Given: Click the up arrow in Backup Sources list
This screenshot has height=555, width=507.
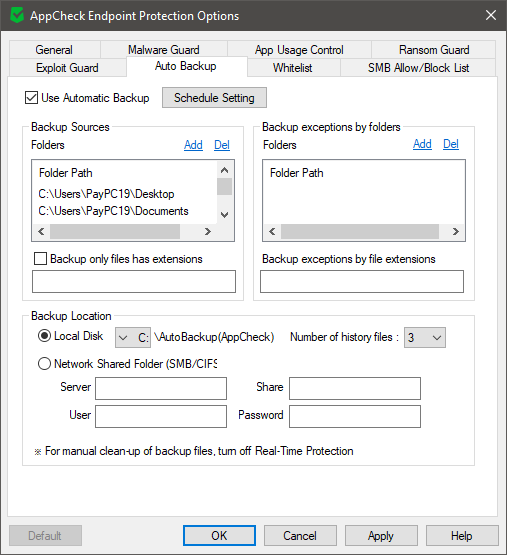Looking at the screenshot, I should [224, 170].
